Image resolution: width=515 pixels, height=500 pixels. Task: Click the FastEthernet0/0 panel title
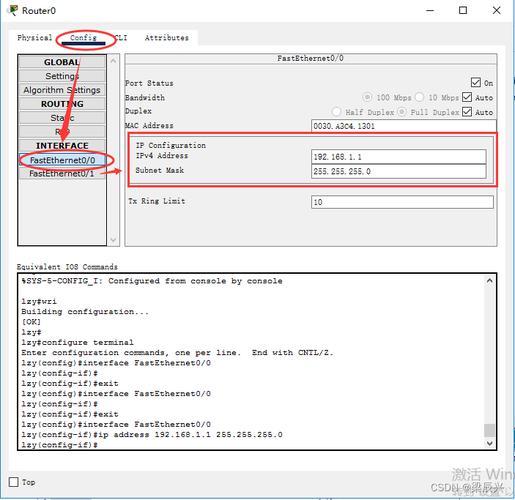[x=310, y=58]
